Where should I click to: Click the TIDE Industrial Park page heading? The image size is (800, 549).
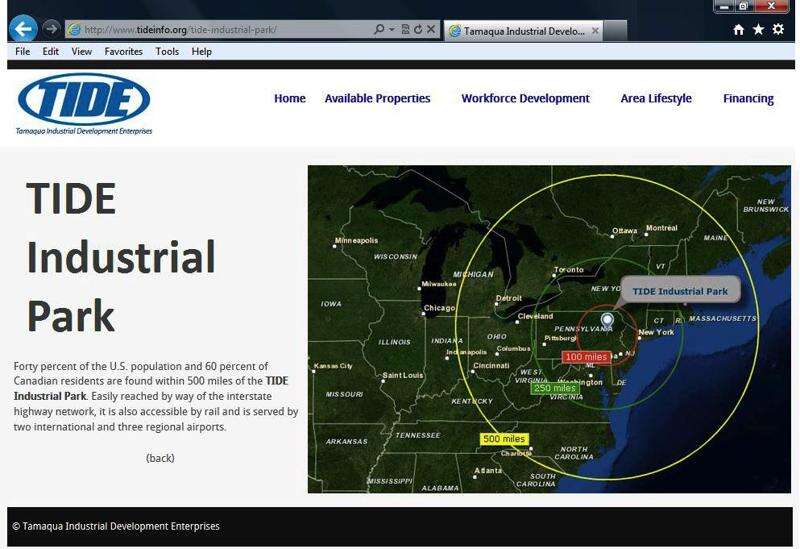click(121, 257)
